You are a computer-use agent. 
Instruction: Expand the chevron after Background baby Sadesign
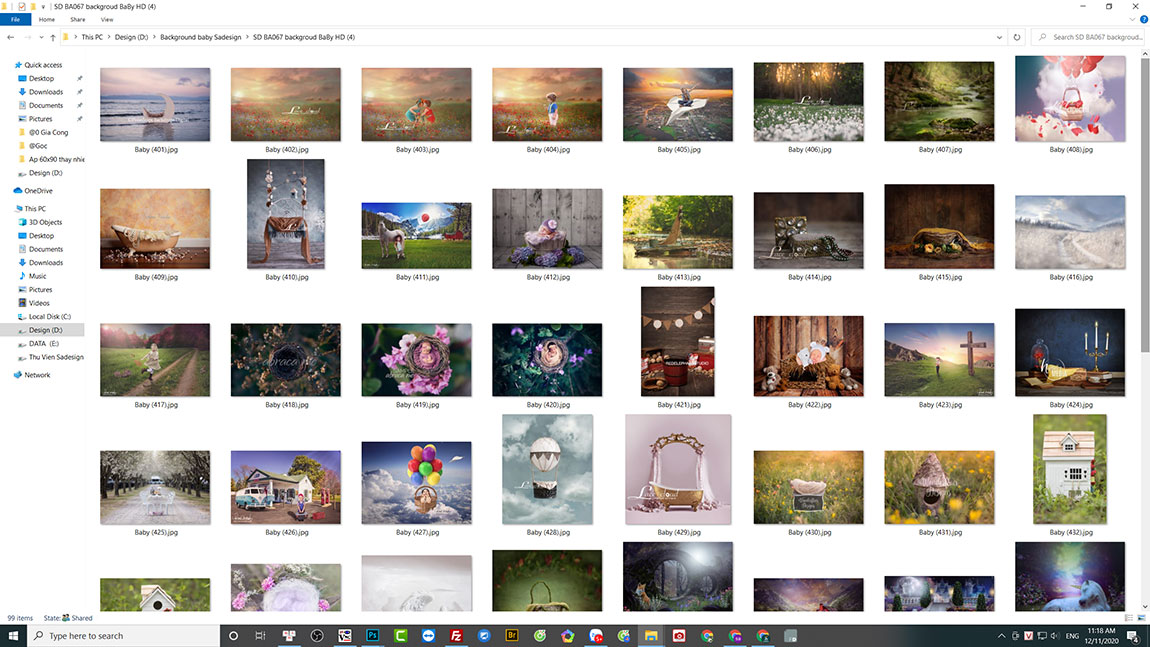(247, 37)
